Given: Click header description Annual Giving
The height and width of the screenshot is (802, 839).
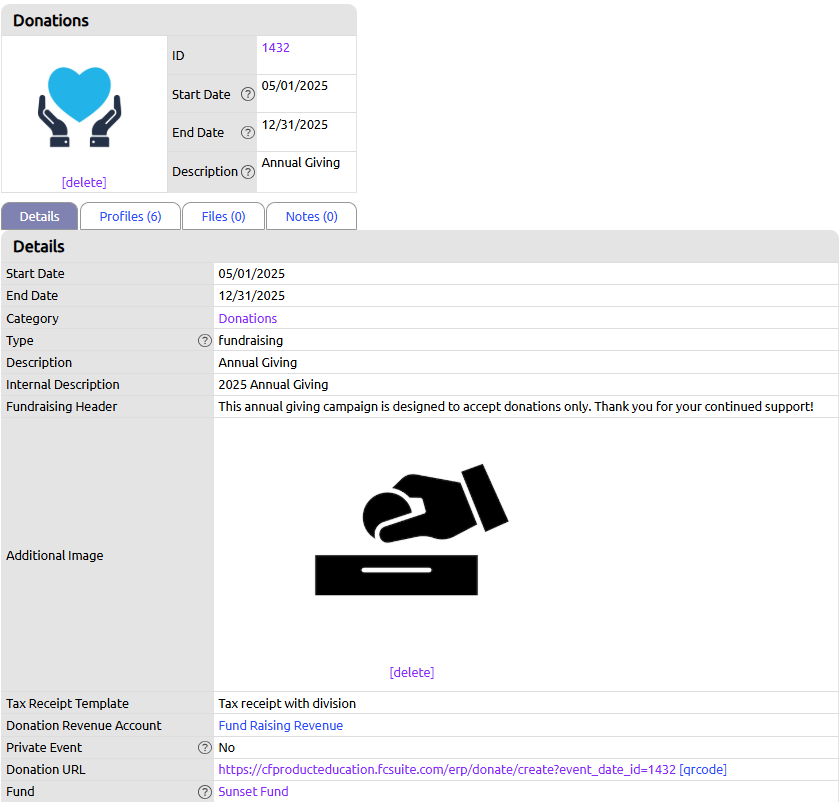Looking at the screenshot, I should [x=301, y=163].
